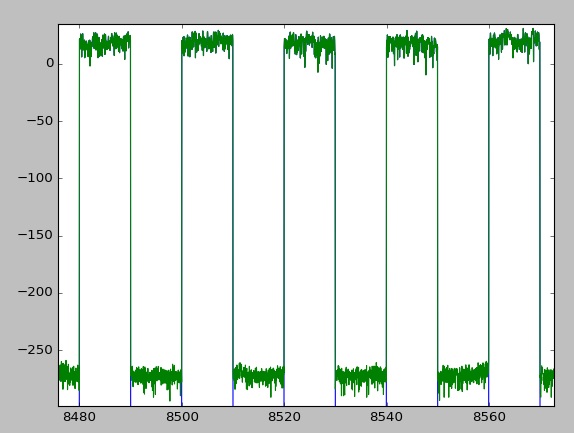Click the x-axis tick label 8560
Image resolution: width=574 pixels, height=433 pixels.
click(489, 417)
